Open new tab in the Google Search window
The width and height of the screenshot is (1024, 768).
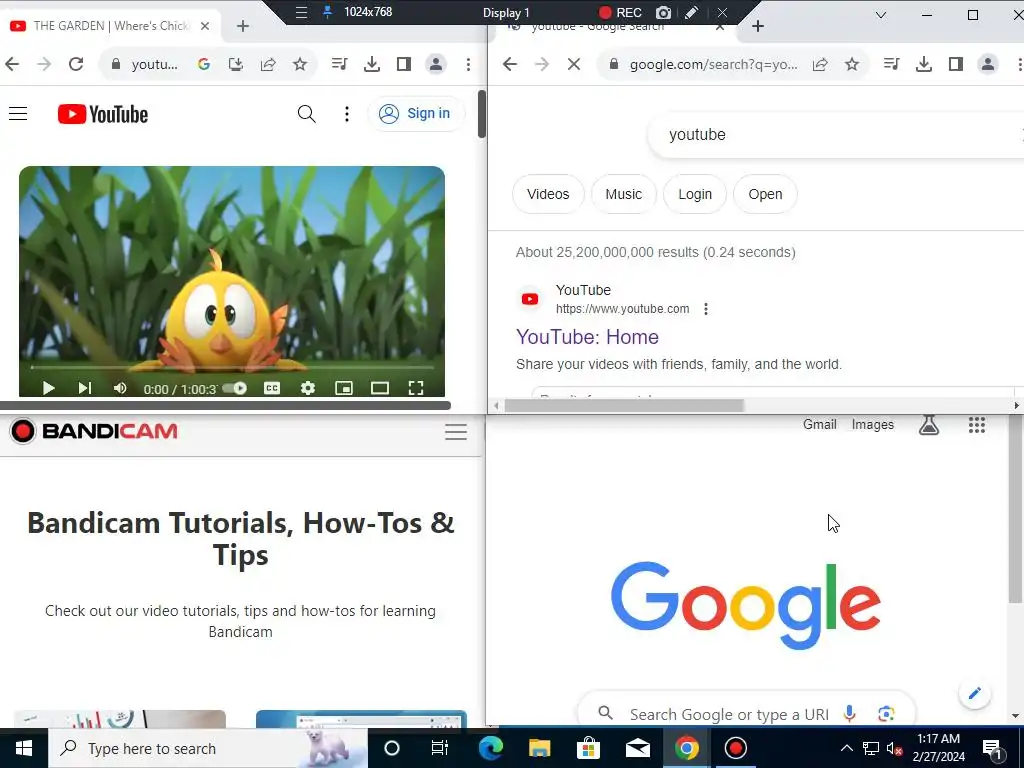point(758,26)
